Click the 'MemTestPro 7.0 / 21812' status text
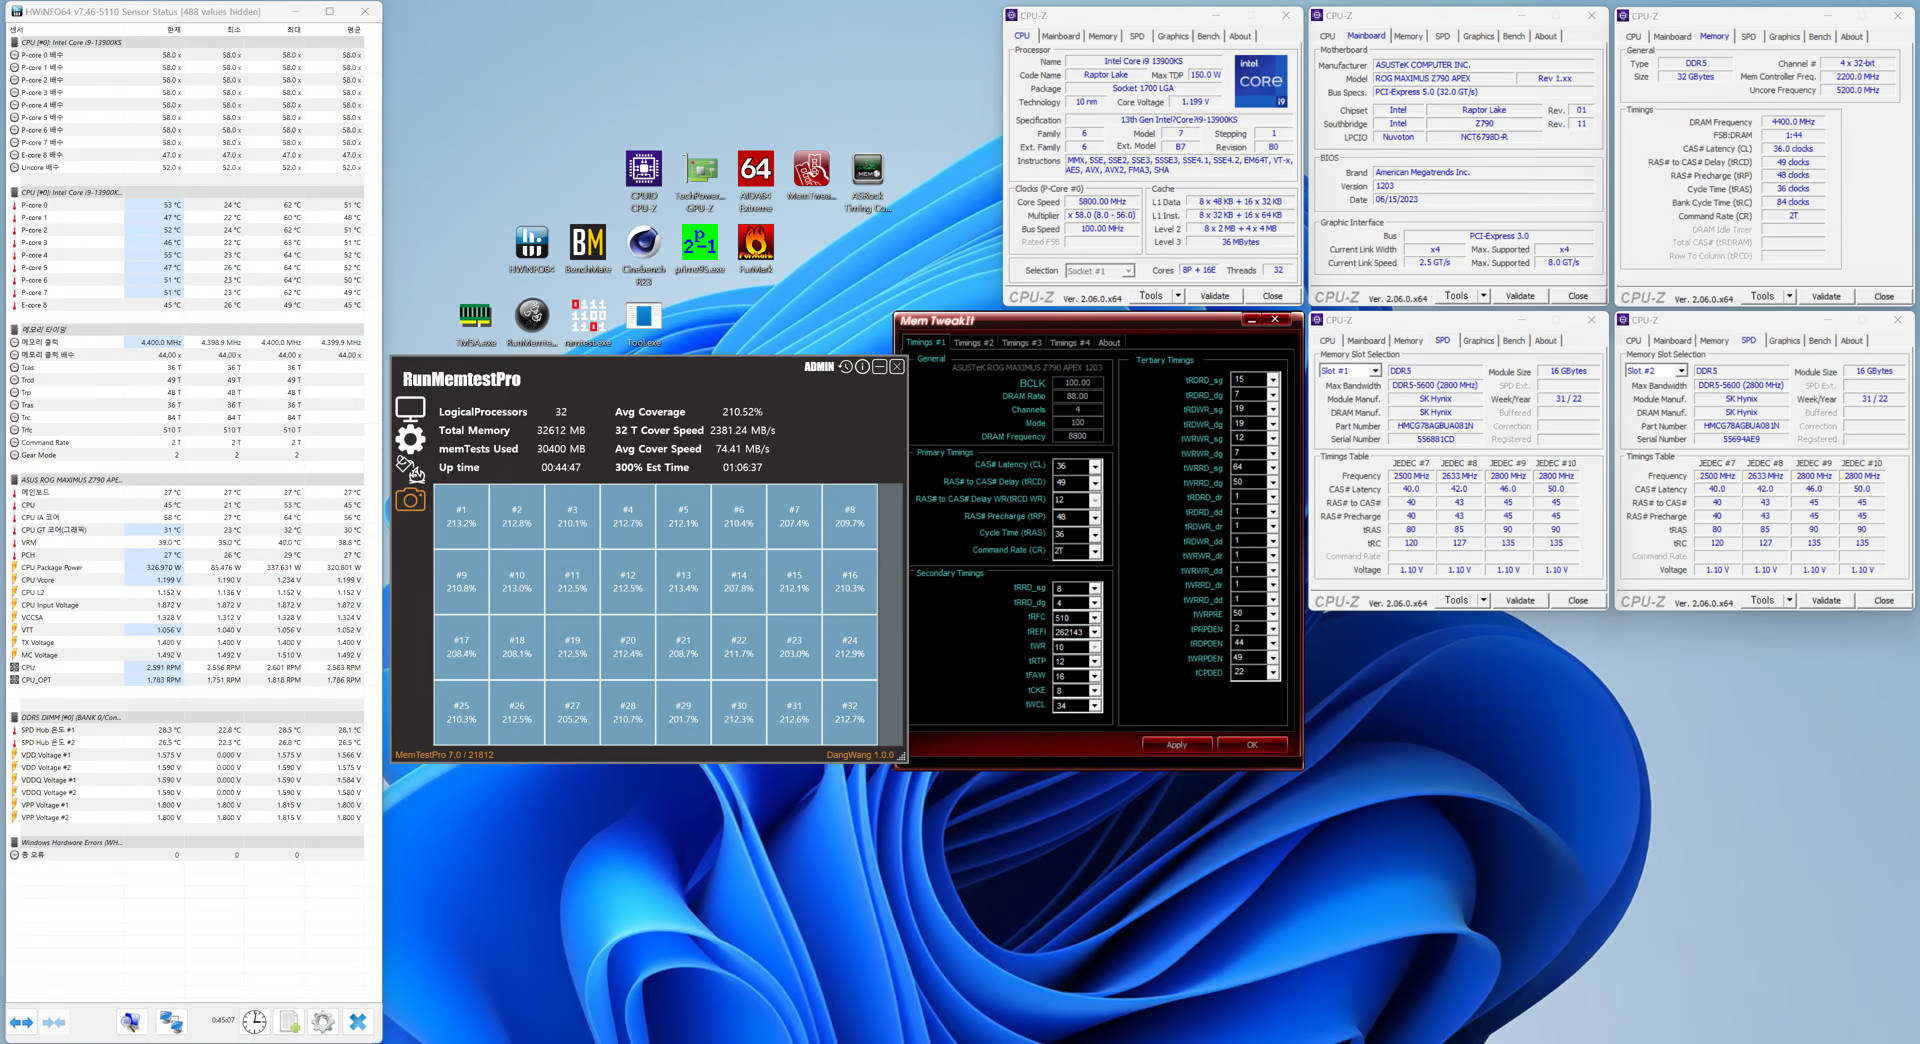This screenshot has height=1044, width=1920. click(x=444, y=755)
